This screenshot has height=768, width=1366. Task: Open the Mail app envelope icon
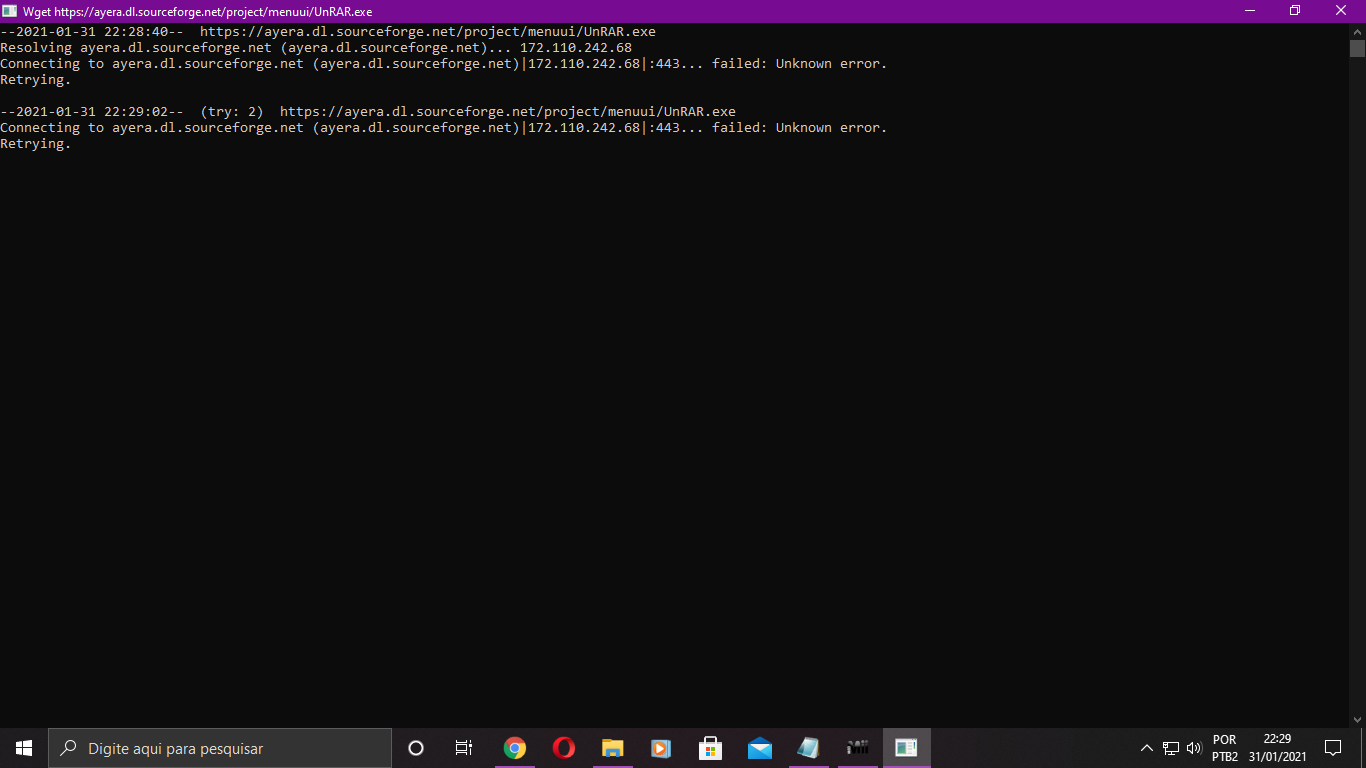(x=760, y=748)
